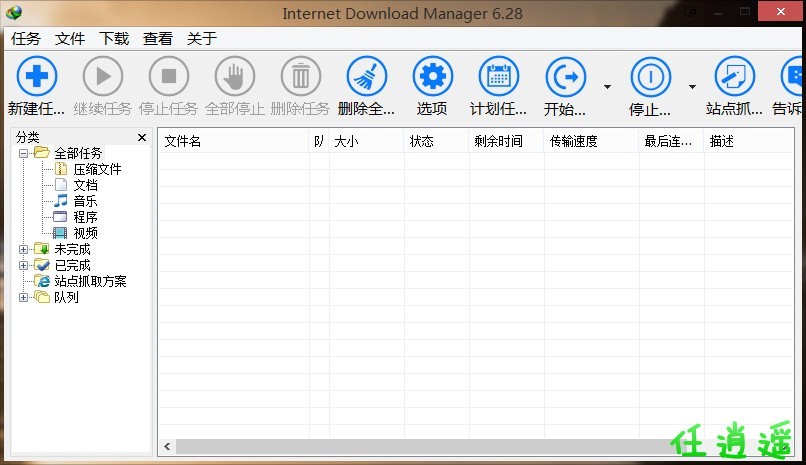Click the 停止任务 stop icon
The width and height of the screenshot is (806, 465).
(x=169, y=76)
